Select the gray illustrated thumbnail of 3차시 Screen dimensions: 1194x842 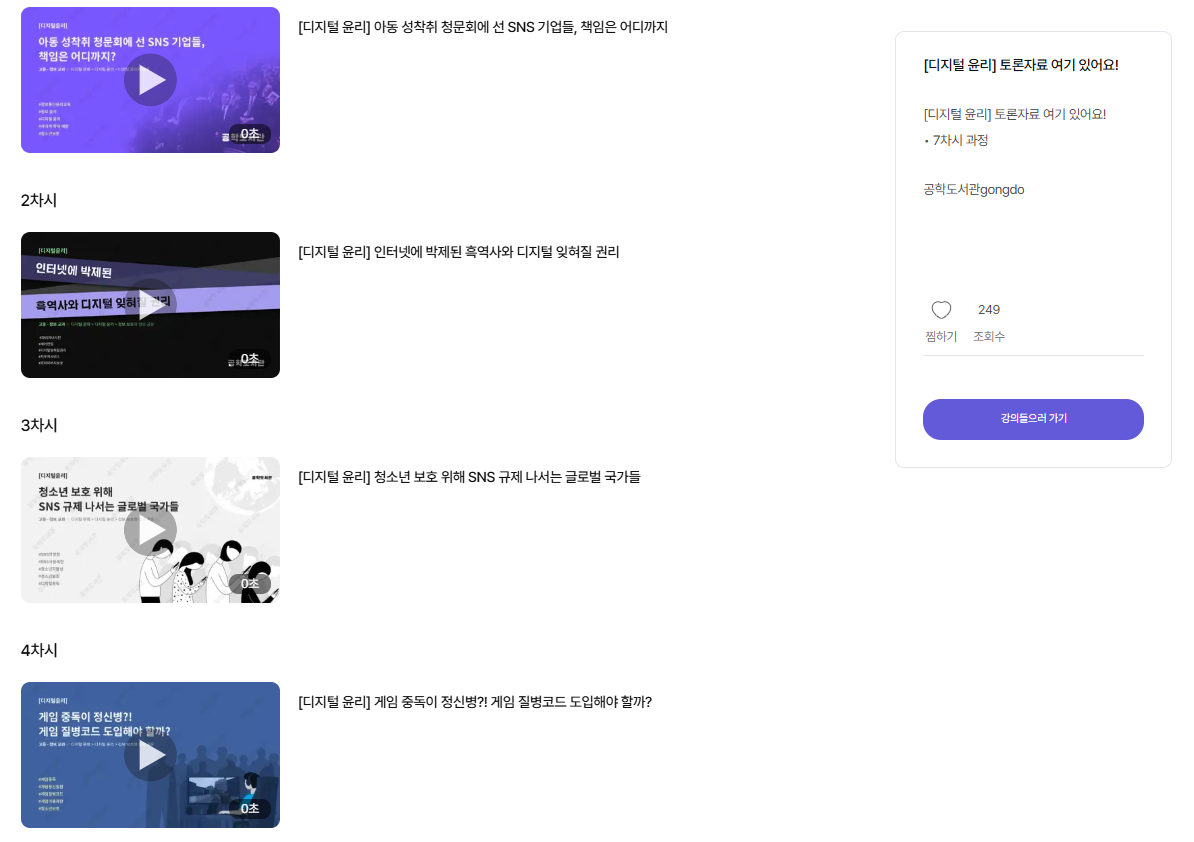coord(150,530)
